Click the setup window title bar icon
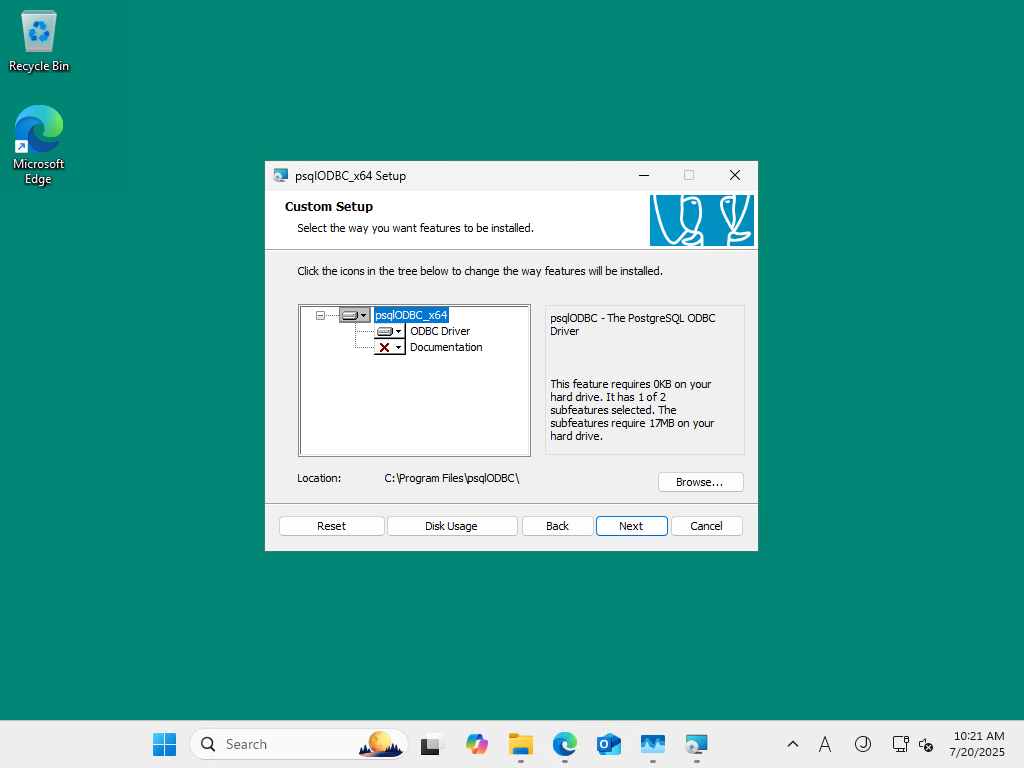Viewport: 1024px width, 768px height. (281, 175)
